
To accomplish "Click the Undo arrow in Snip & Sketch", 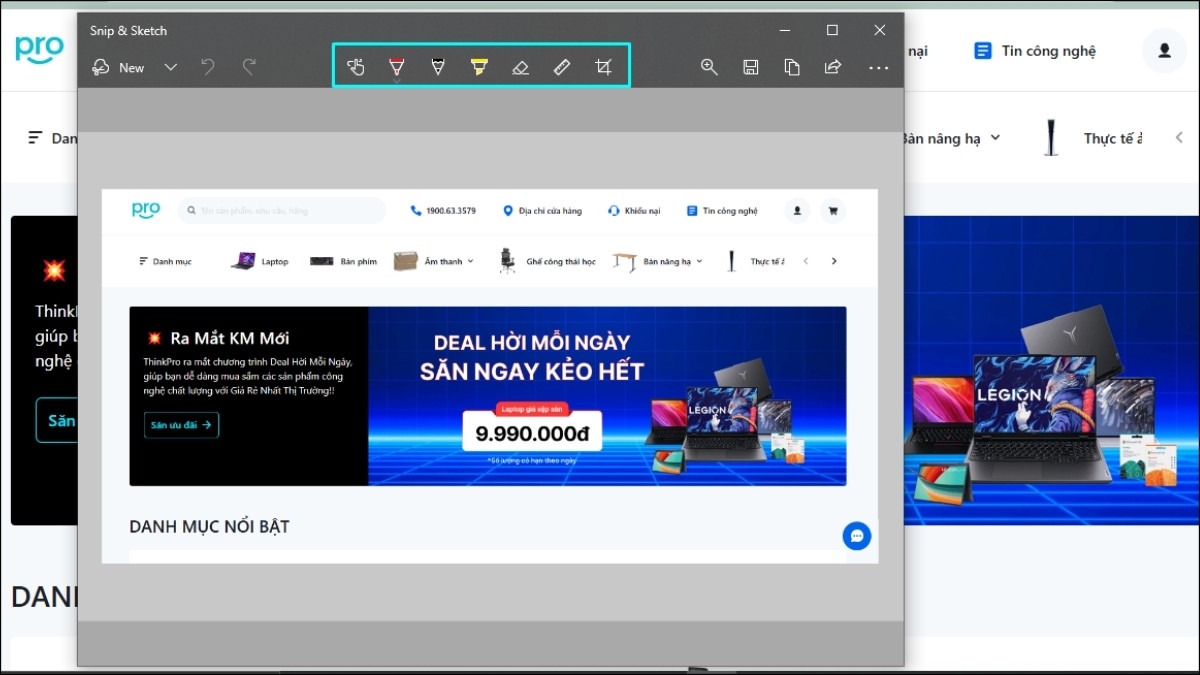I will click(208, 67).
